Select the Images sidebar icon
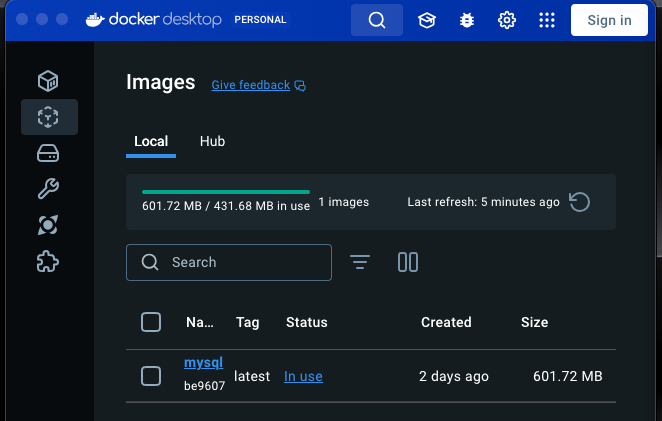Screen dimensions: 662x421 point(49,117)
